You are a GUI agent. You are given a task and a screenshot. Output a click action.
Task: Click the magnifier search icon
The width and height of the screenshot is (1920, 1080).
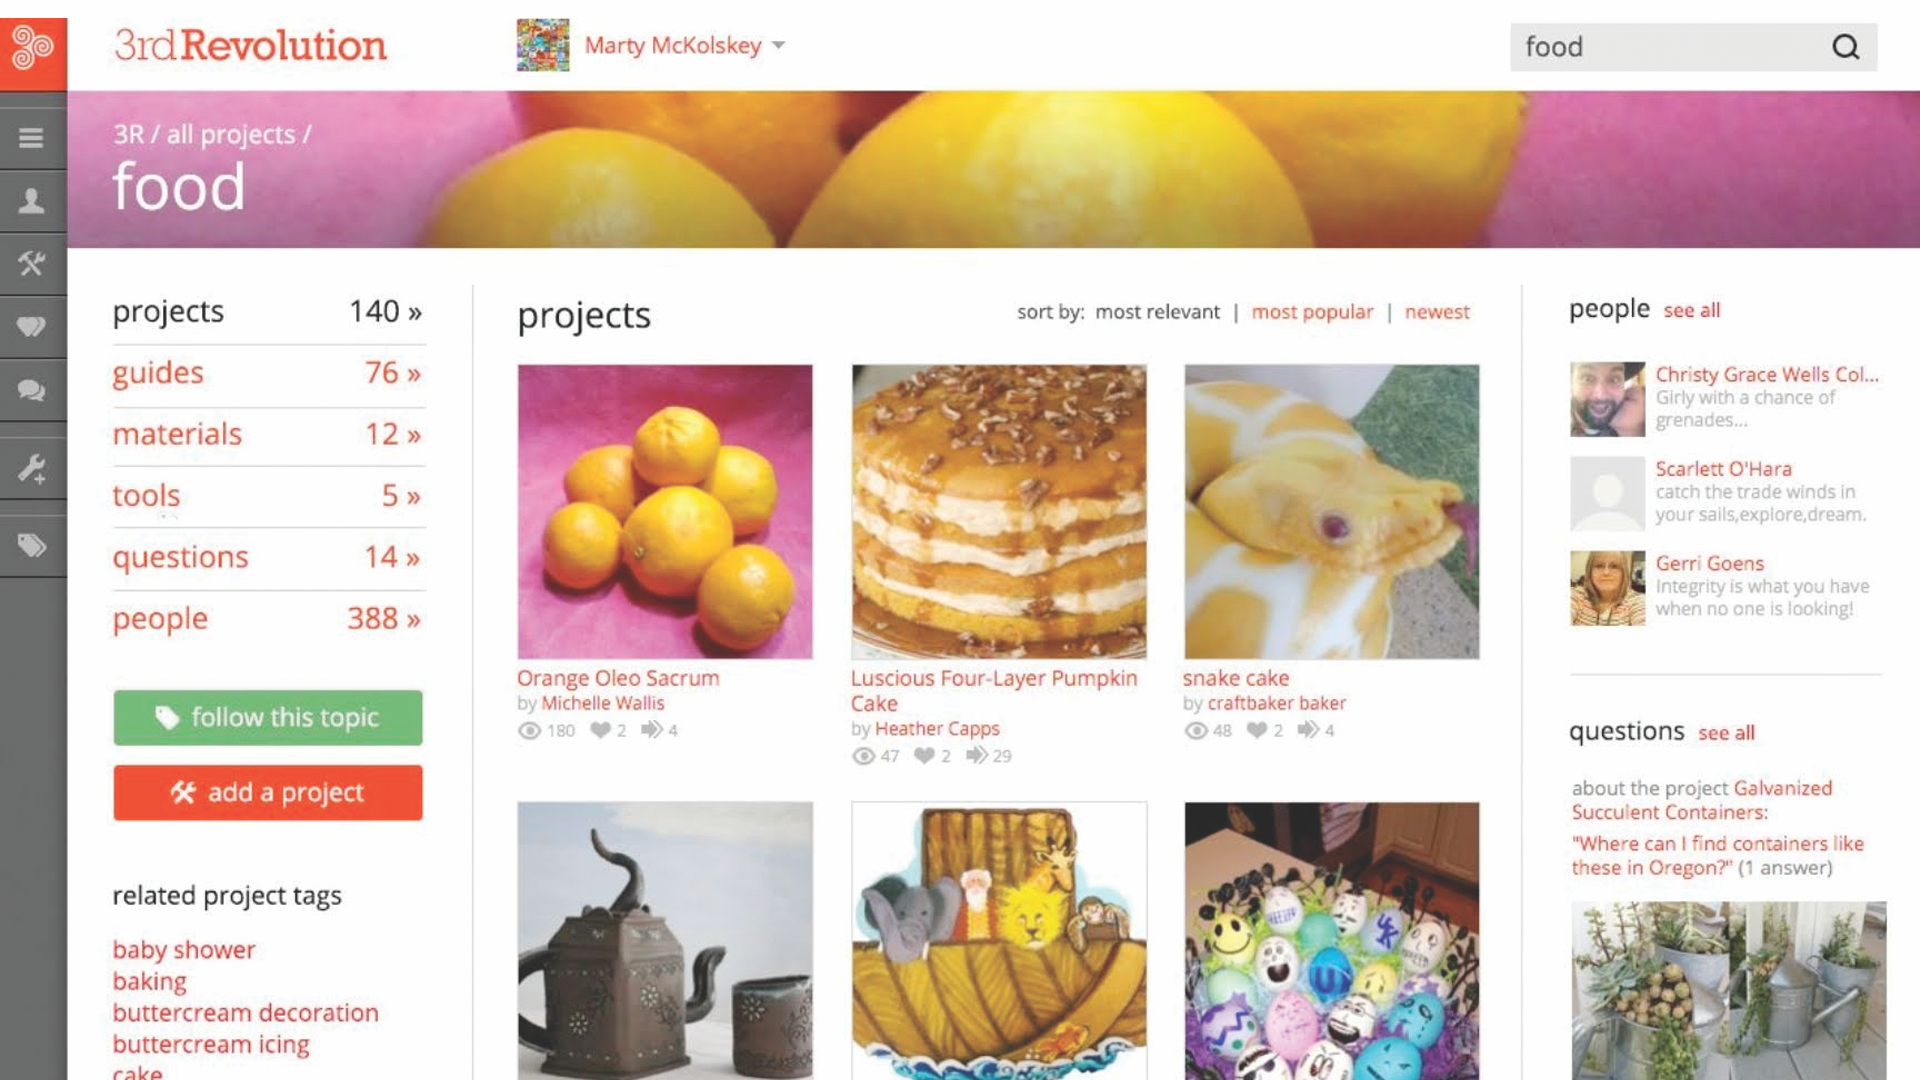1845,47
